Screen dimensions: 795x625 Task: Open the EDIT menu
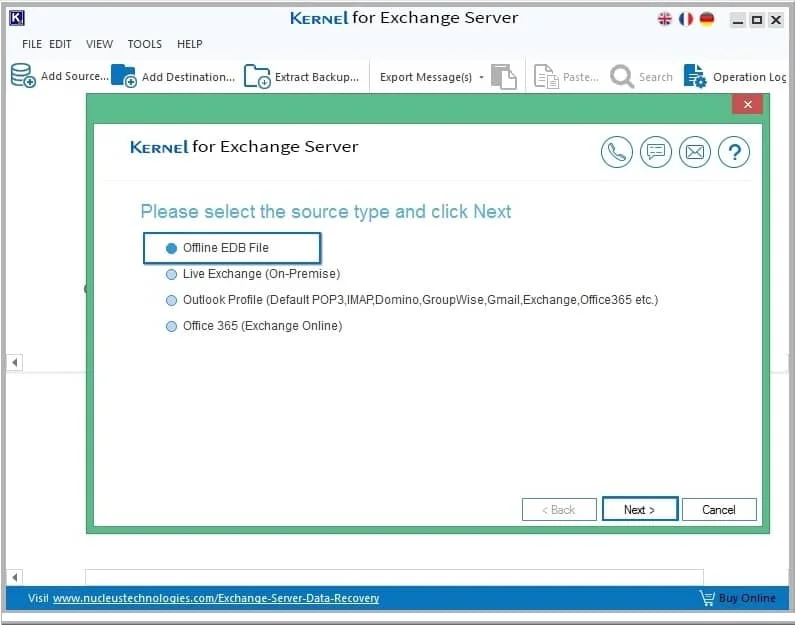60,44
